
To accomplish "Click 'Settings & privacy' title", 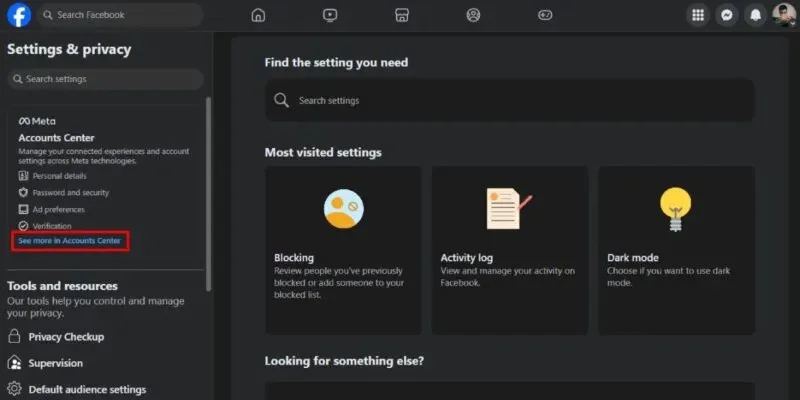I will coord(69,49).
